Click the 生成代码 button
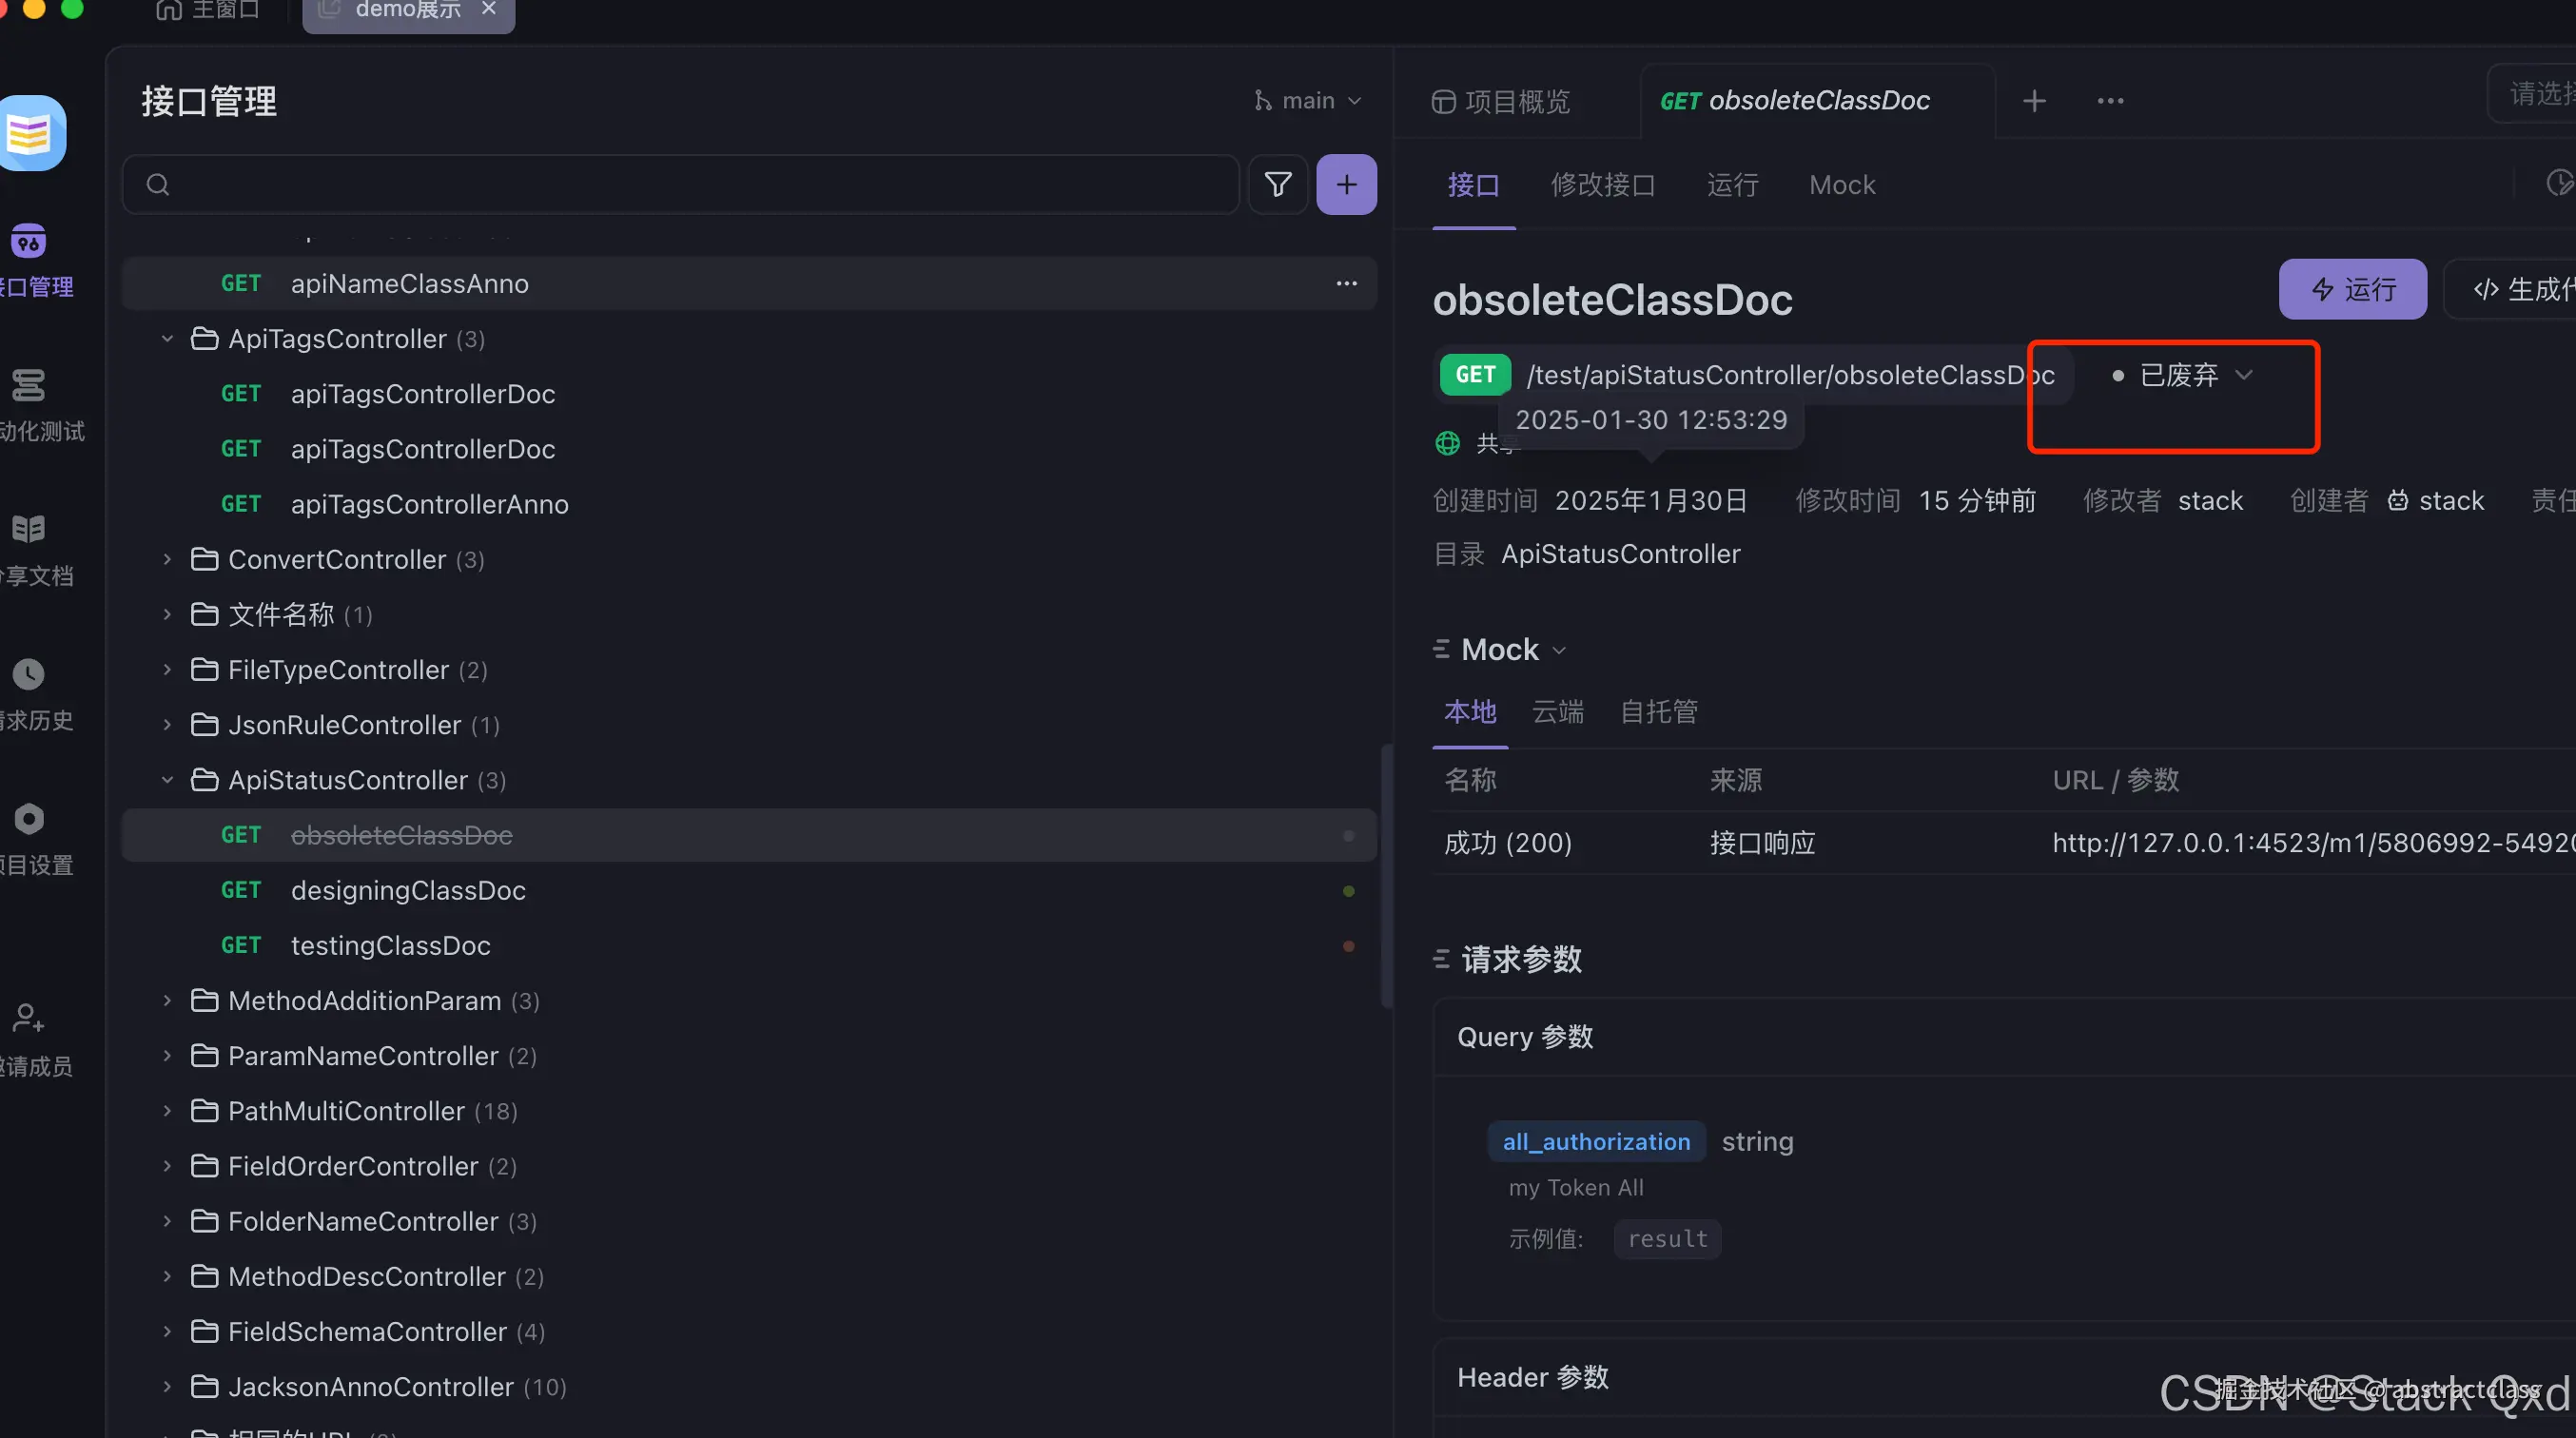2576x1438 pixels. [2512, 290]
